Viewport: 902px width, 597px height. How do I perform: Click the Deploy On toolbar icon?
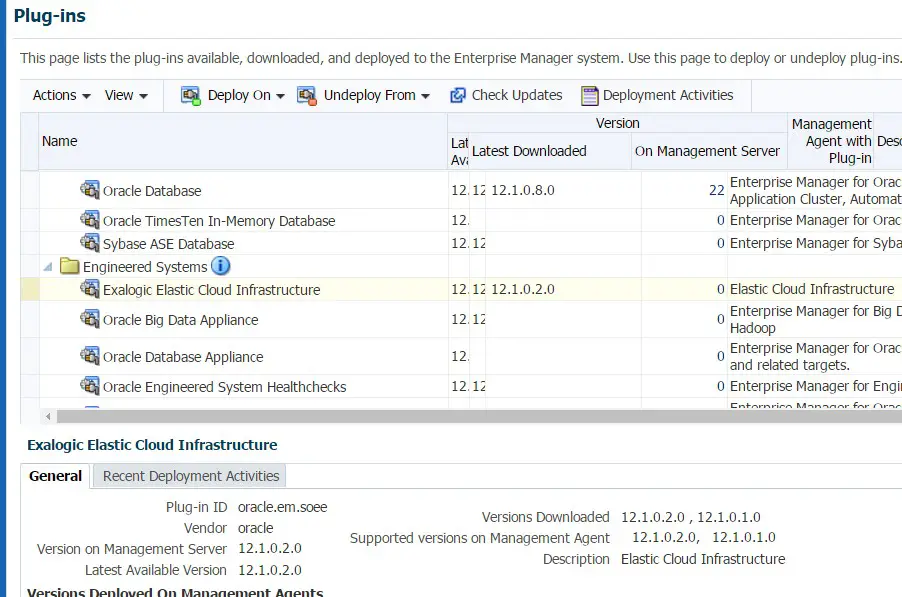[190, 95]
